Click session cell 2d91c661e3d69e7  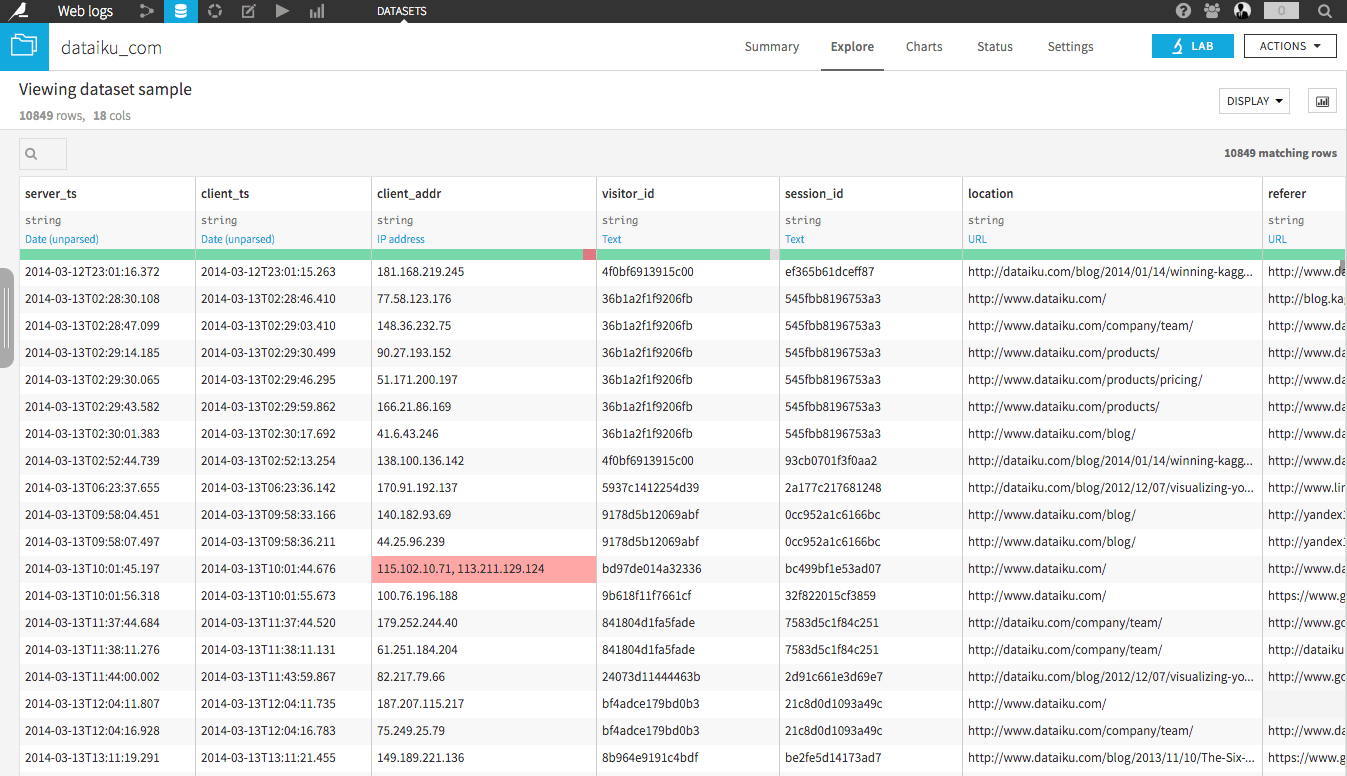(871, 677)
